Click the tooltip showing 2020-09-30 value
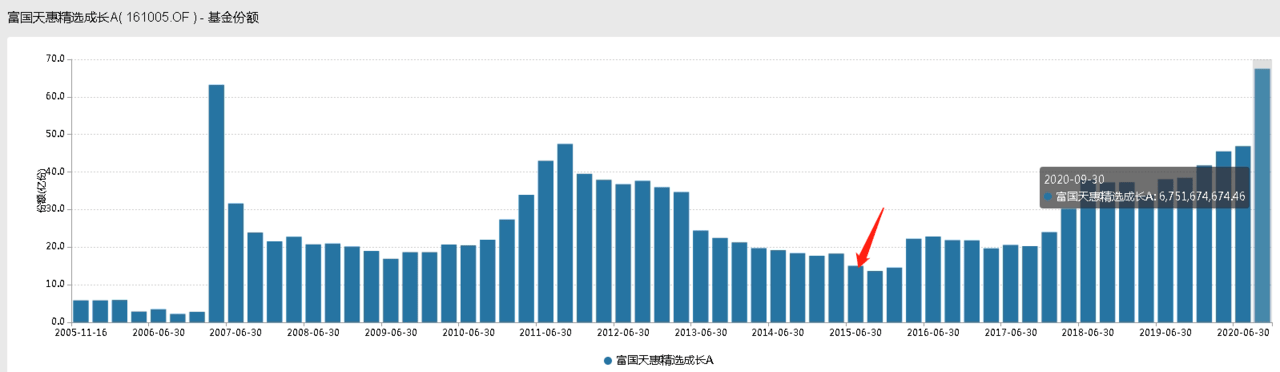 point(1145,188)
